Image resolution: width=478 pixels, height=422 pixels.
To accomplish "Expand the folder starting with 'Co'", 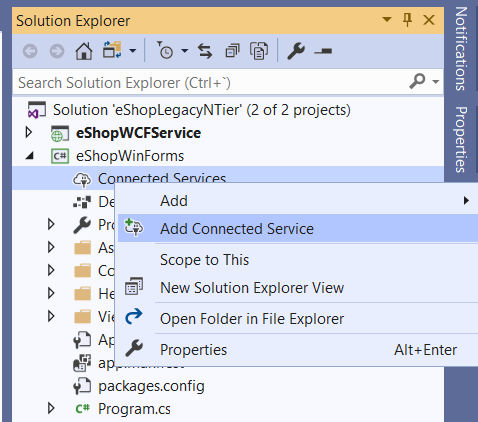I will (51, 270).
